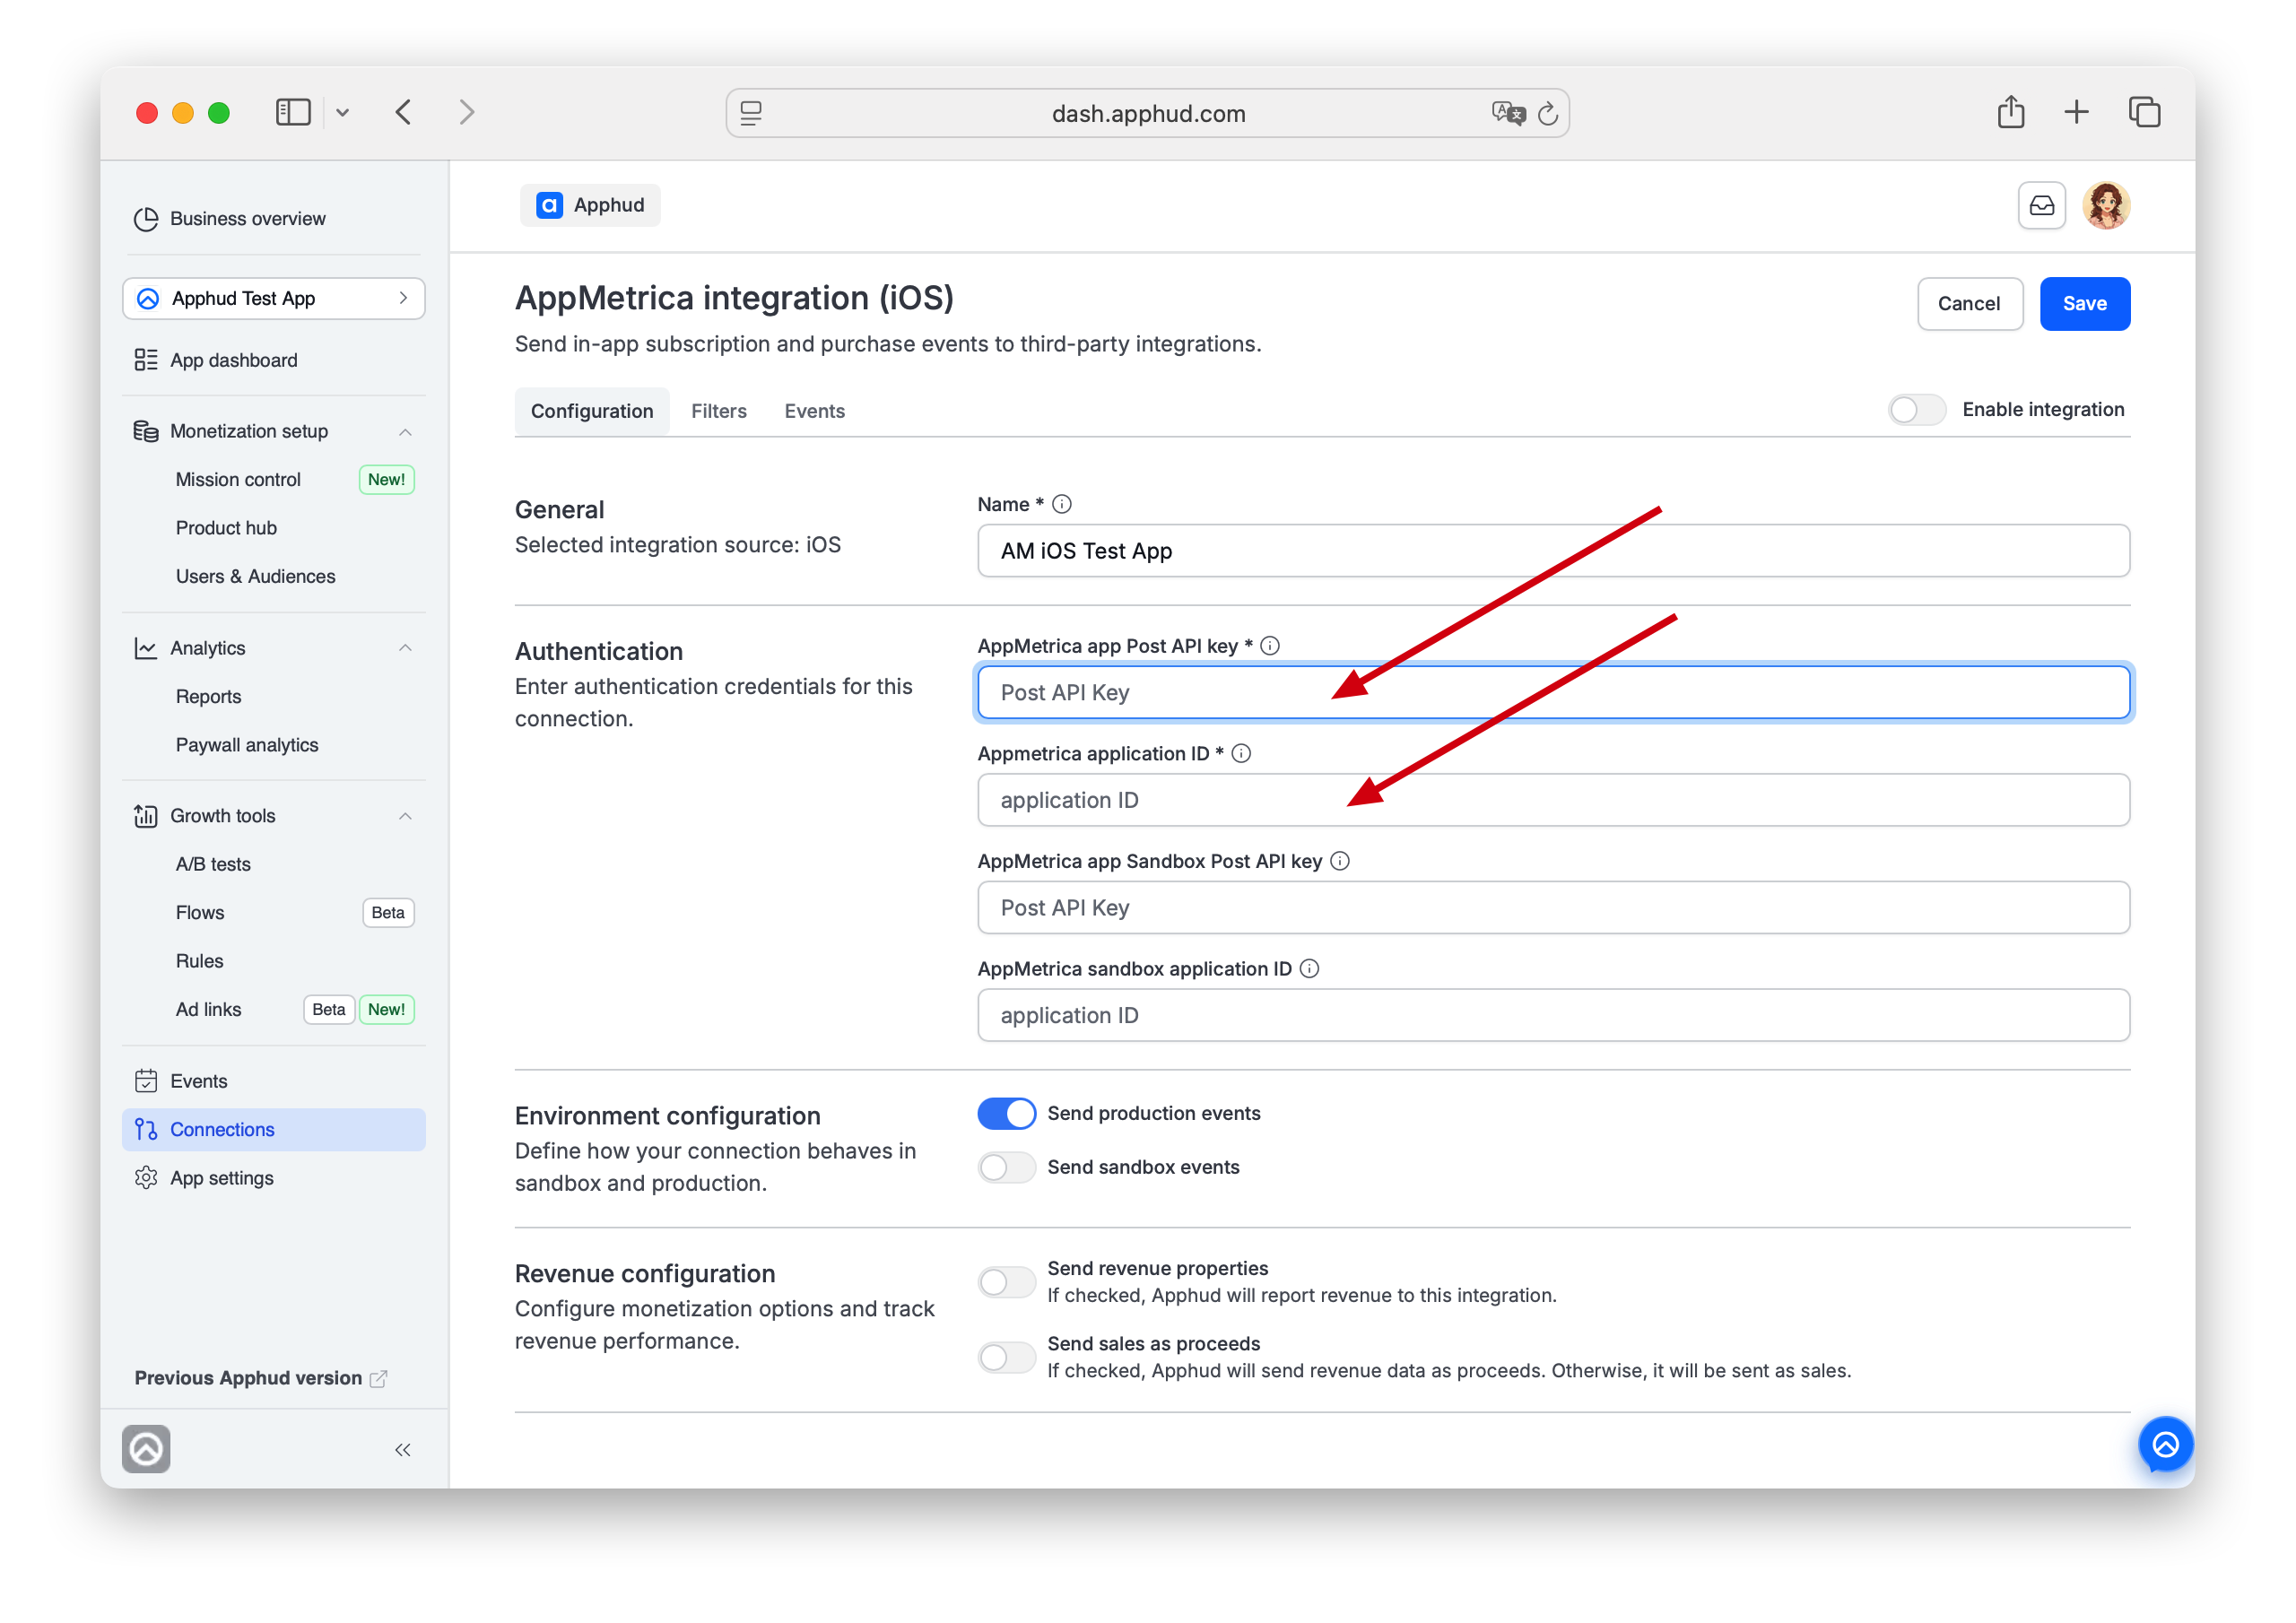Open the inbox notifications icon
The image size is (2296, 1623).
point(2041,206)
